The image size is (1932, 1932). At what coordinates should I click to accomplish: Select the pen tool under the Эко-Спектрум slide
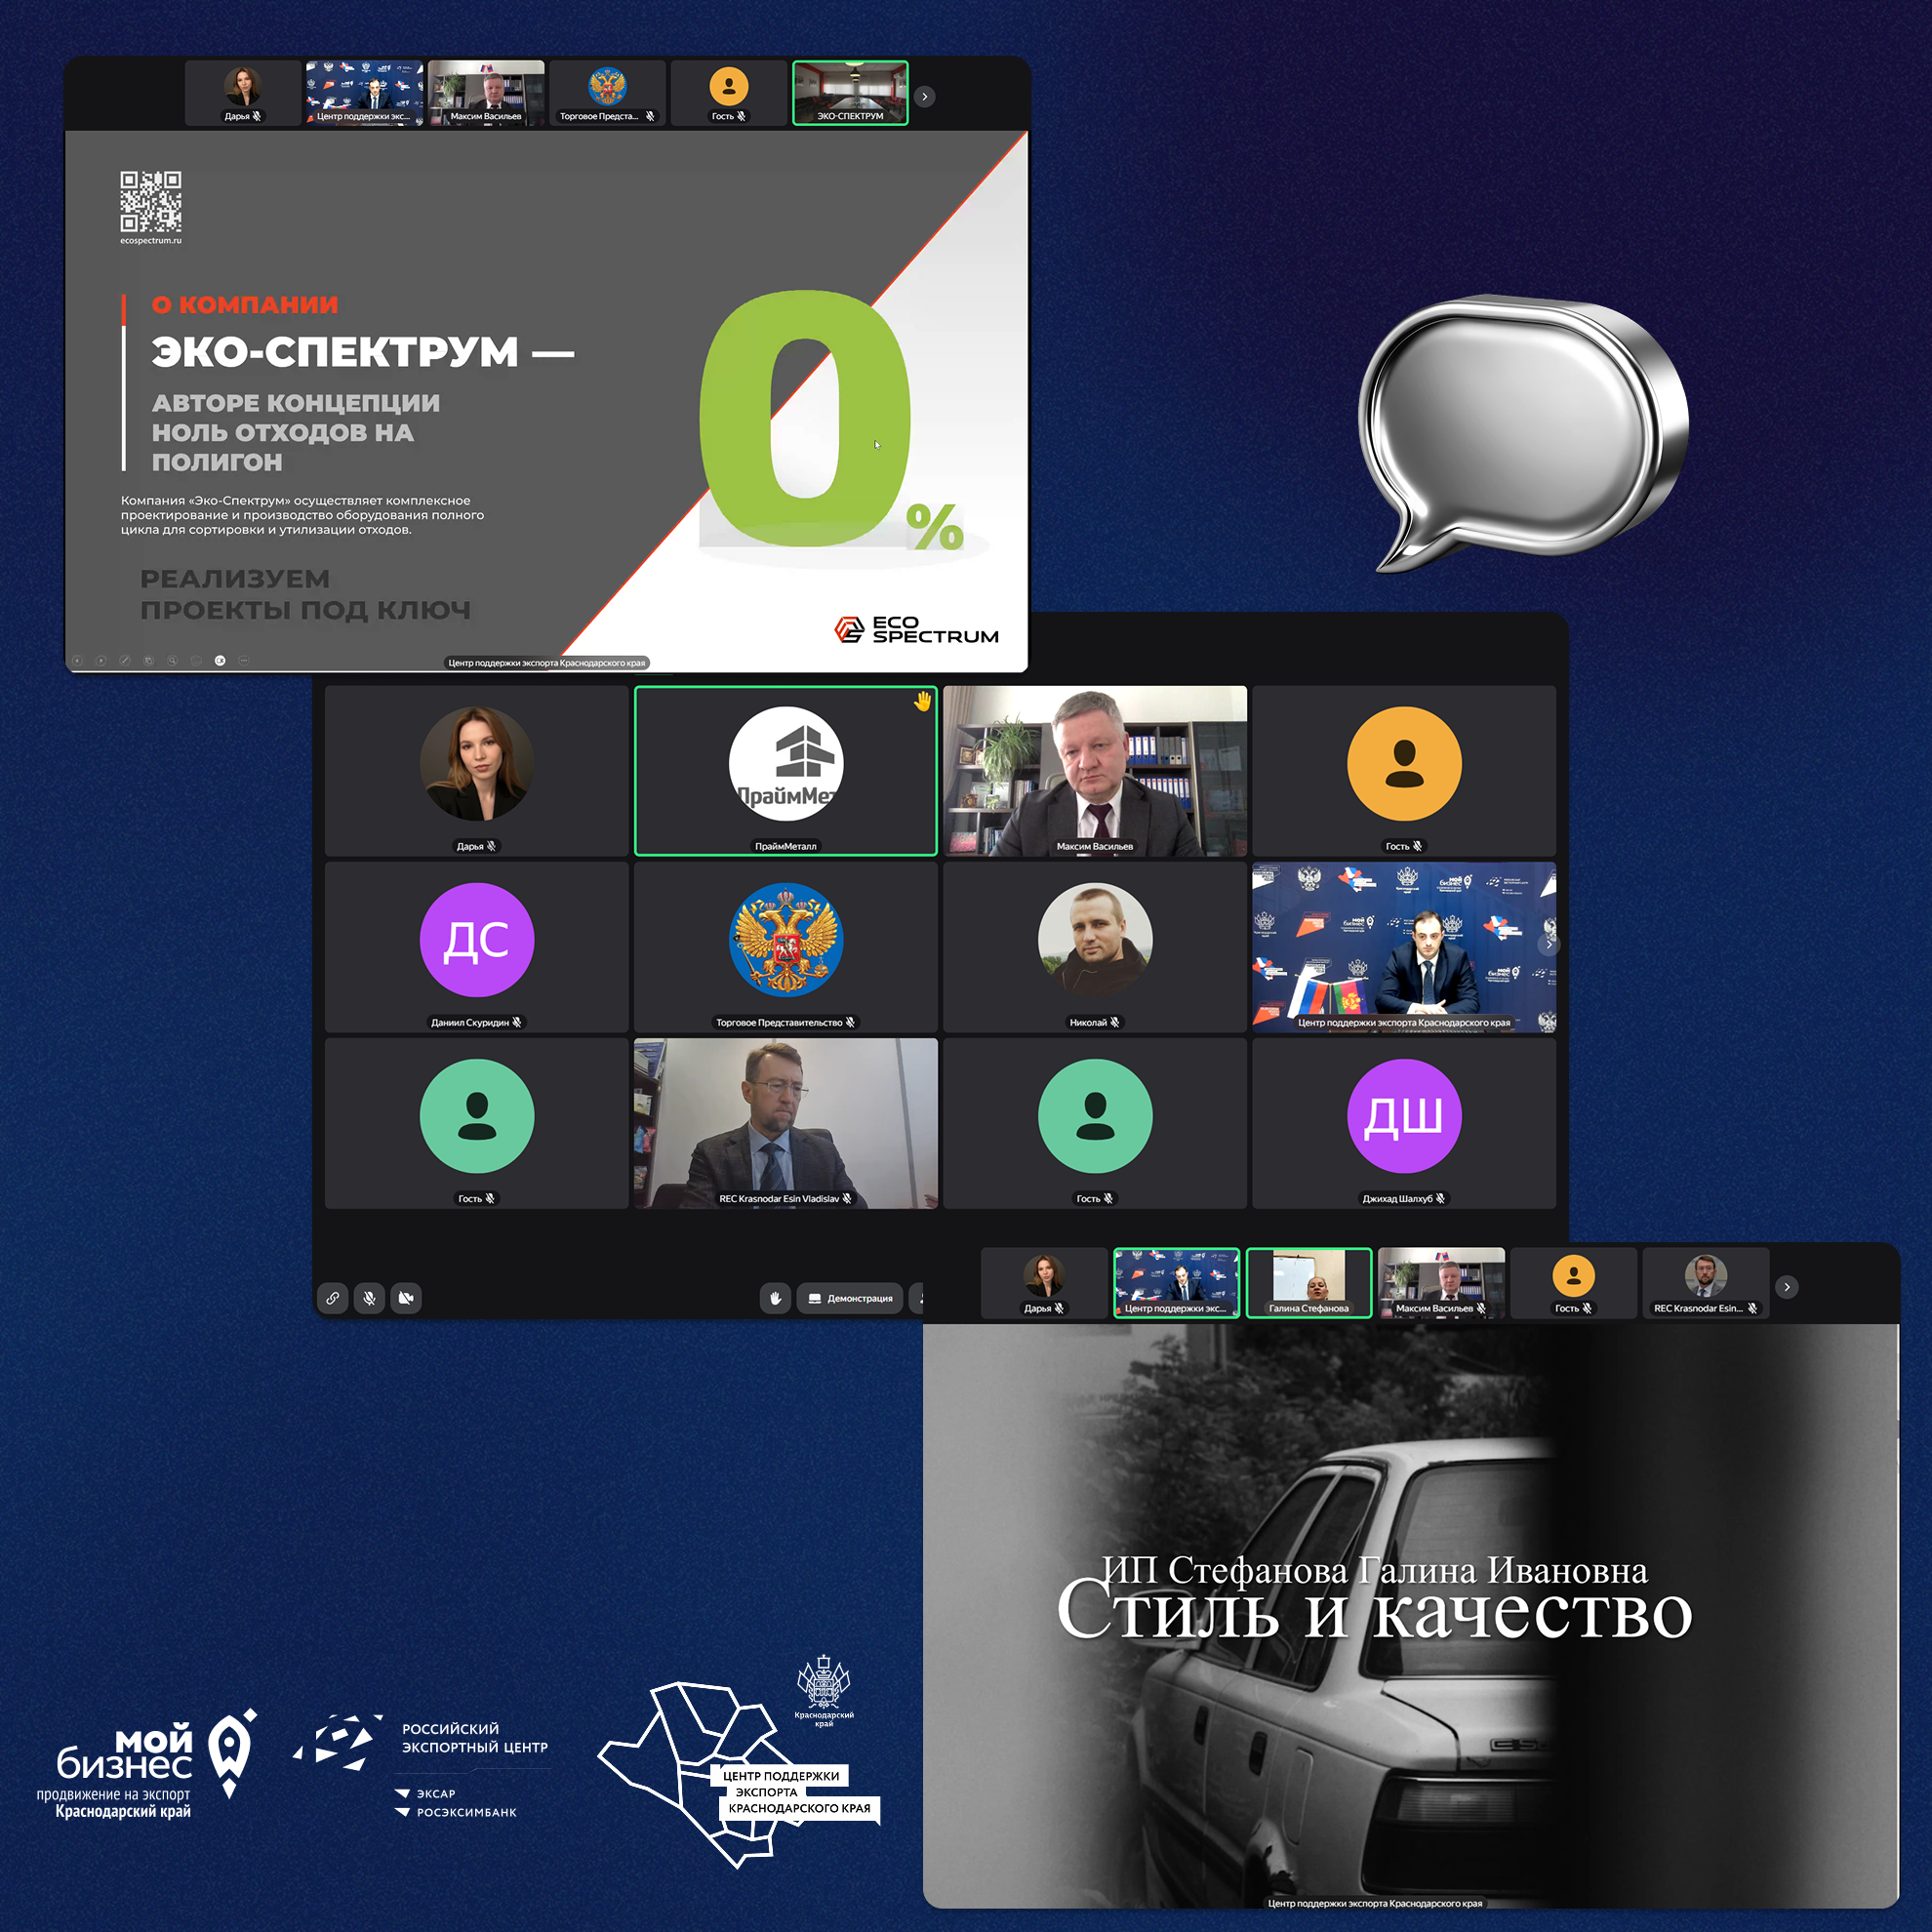click(125, 661)
